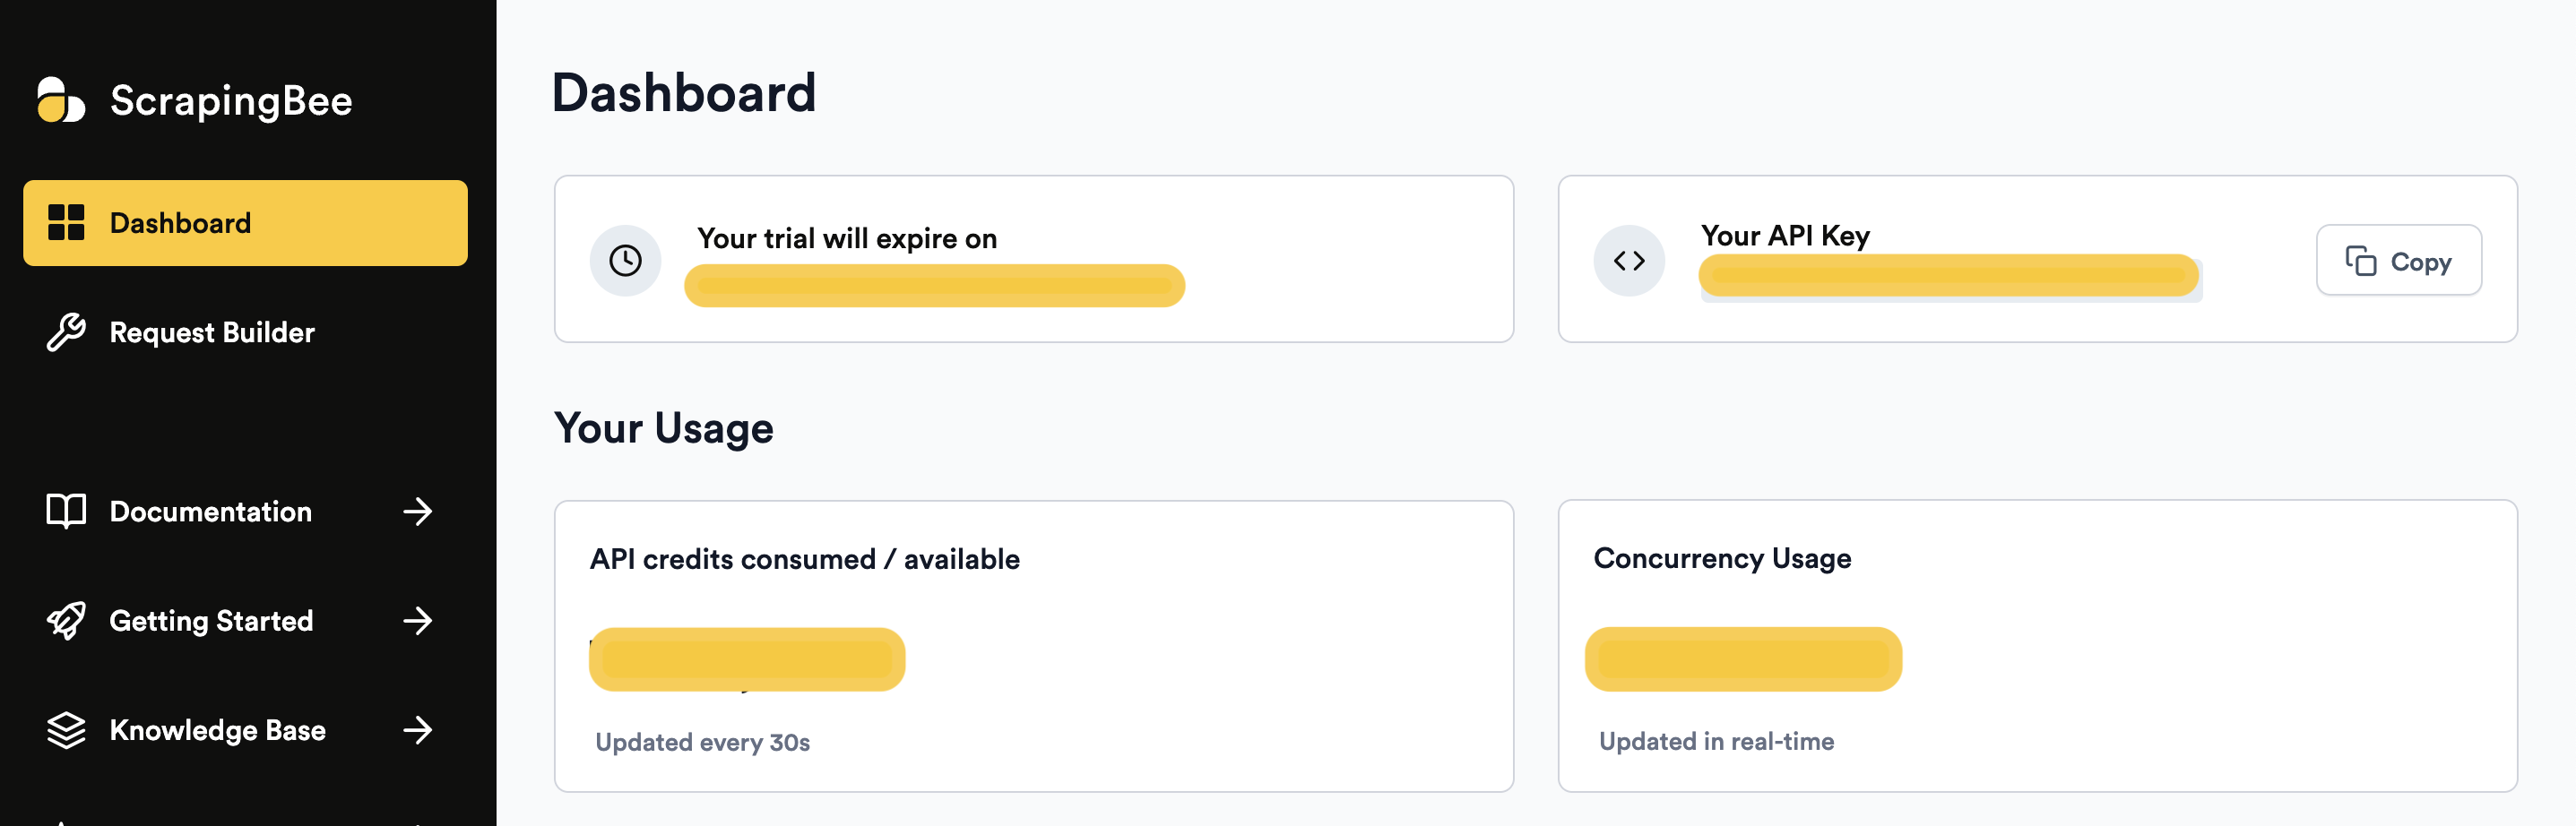The height and width of the screenshot is (826, 2576).
Task: Expand Knowledge Base with its arrow
Action: (x=418, y=730)
